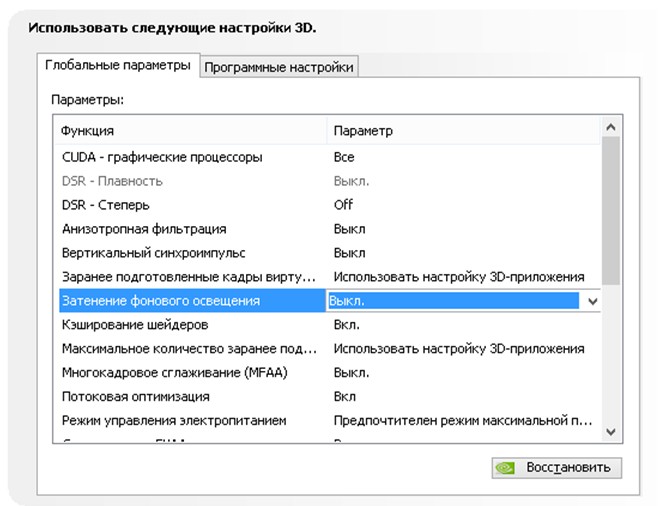Click the Заранее подготовленные кадры row
The image size is (659, 506).
tap(188, 277)
